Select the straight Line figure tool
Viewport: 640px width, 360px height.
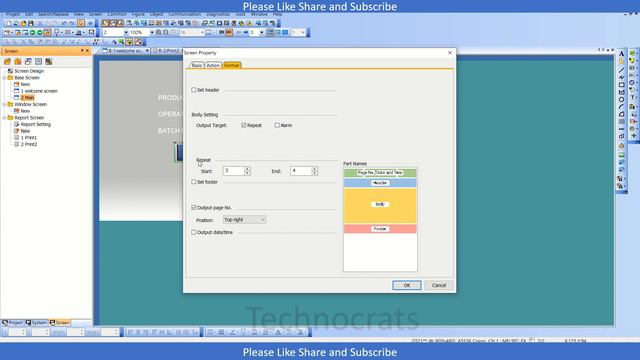point(621,70)
